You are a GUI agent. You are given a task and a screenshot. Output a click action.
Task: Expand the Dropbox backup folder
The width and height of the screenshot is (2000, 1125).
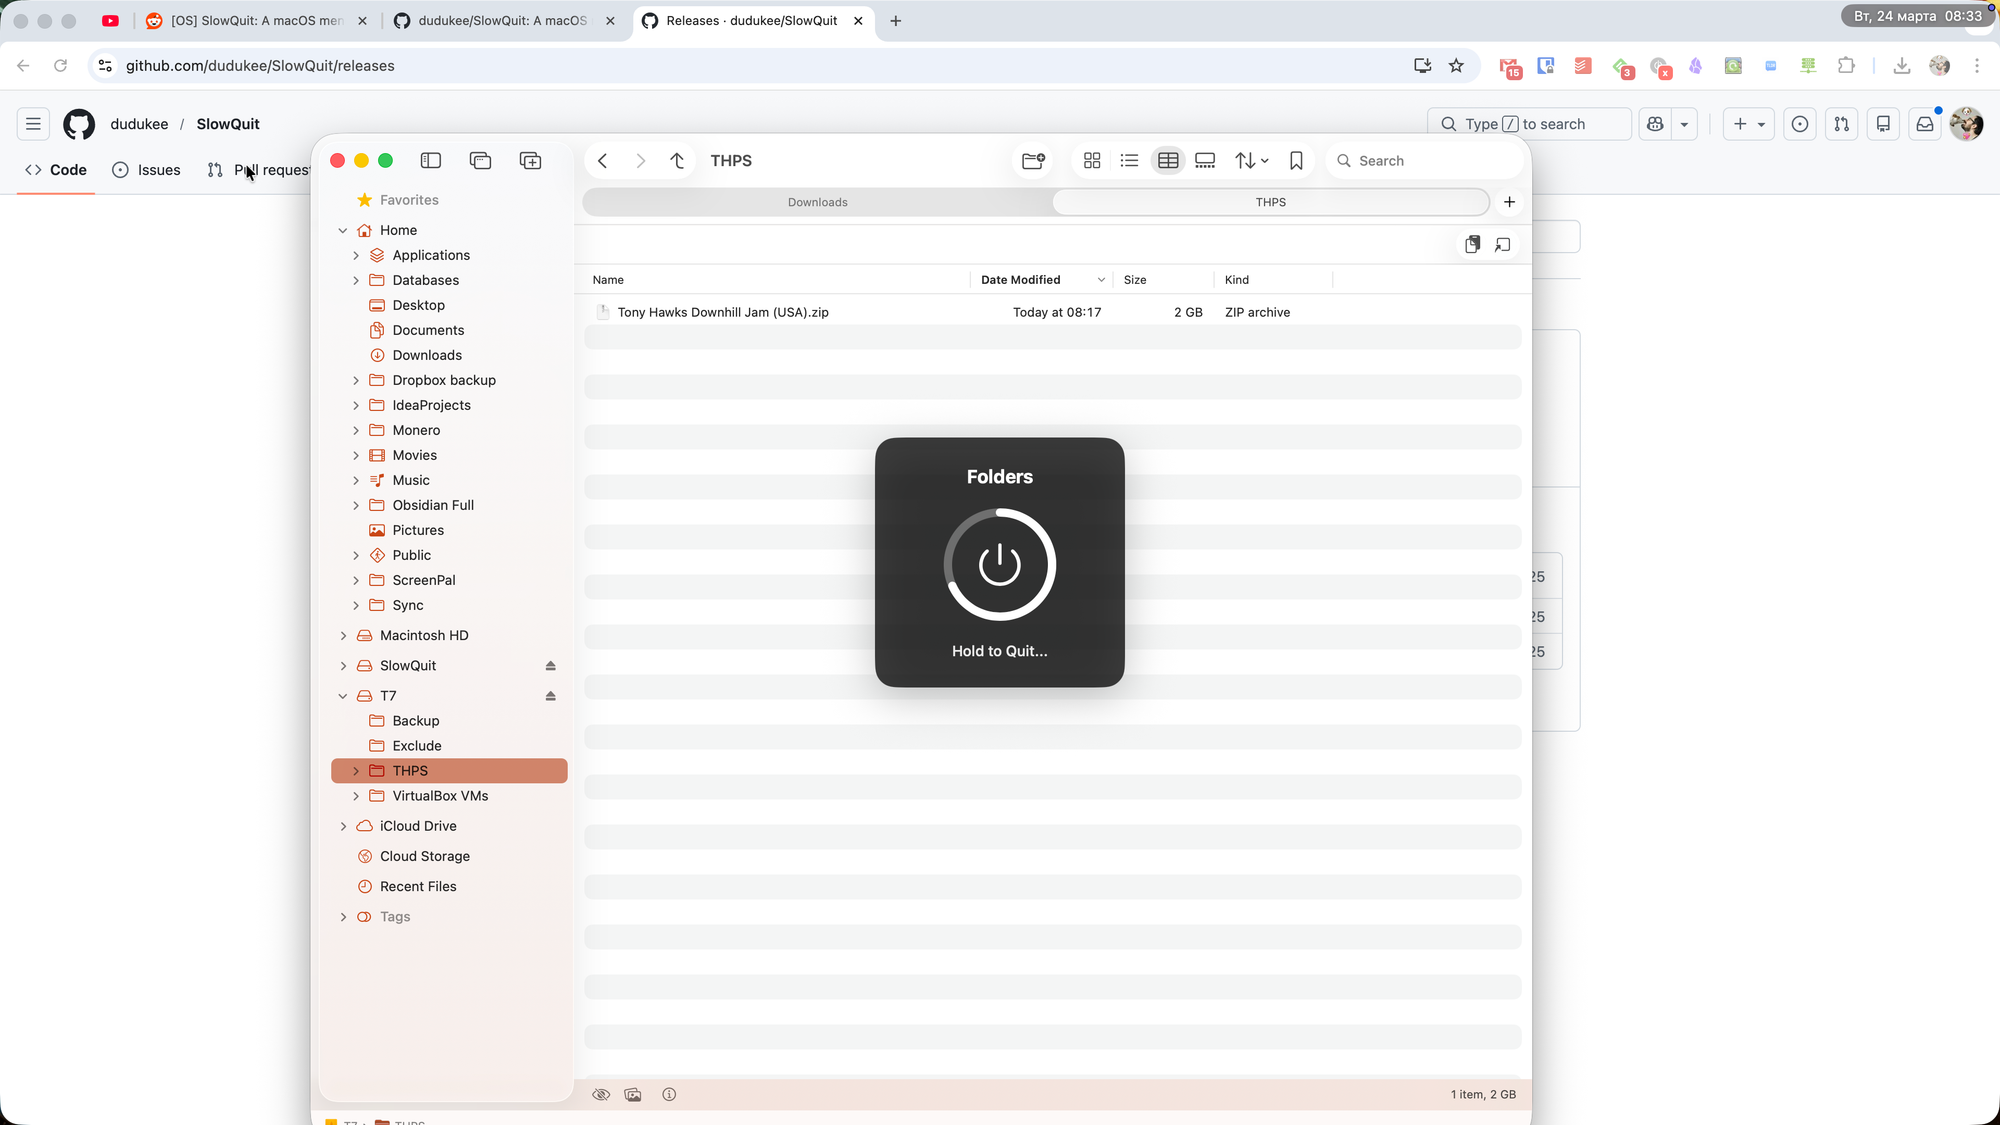pyautogui.click(x=356, y=380)
